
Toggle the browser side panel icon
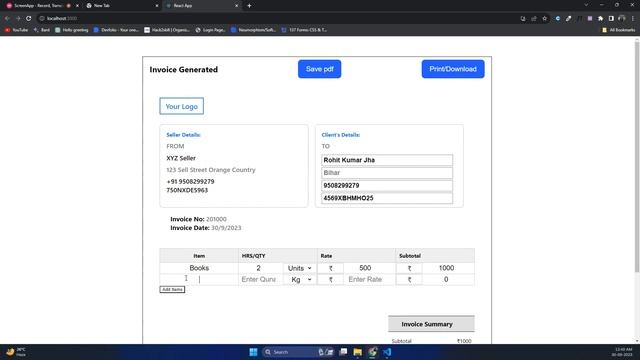611,18
